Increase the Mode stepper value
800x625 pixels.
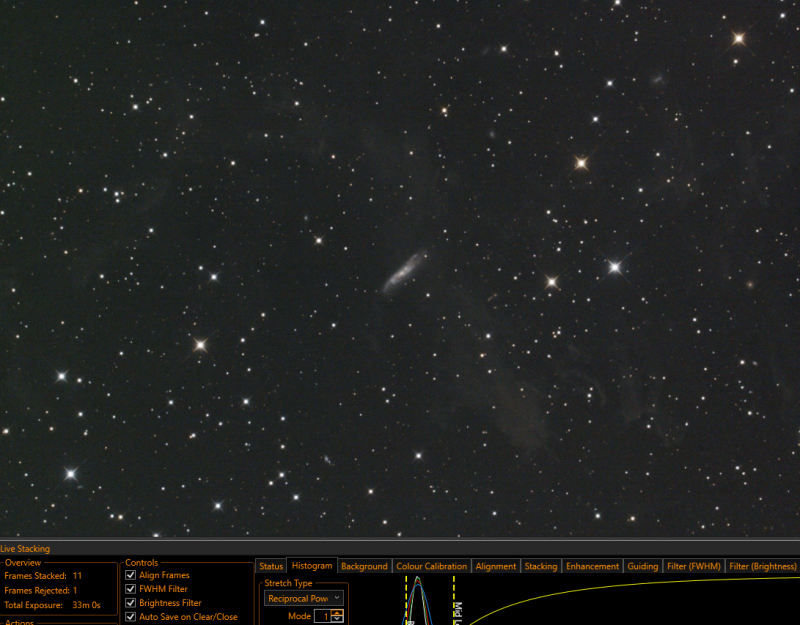click(337, 613)
